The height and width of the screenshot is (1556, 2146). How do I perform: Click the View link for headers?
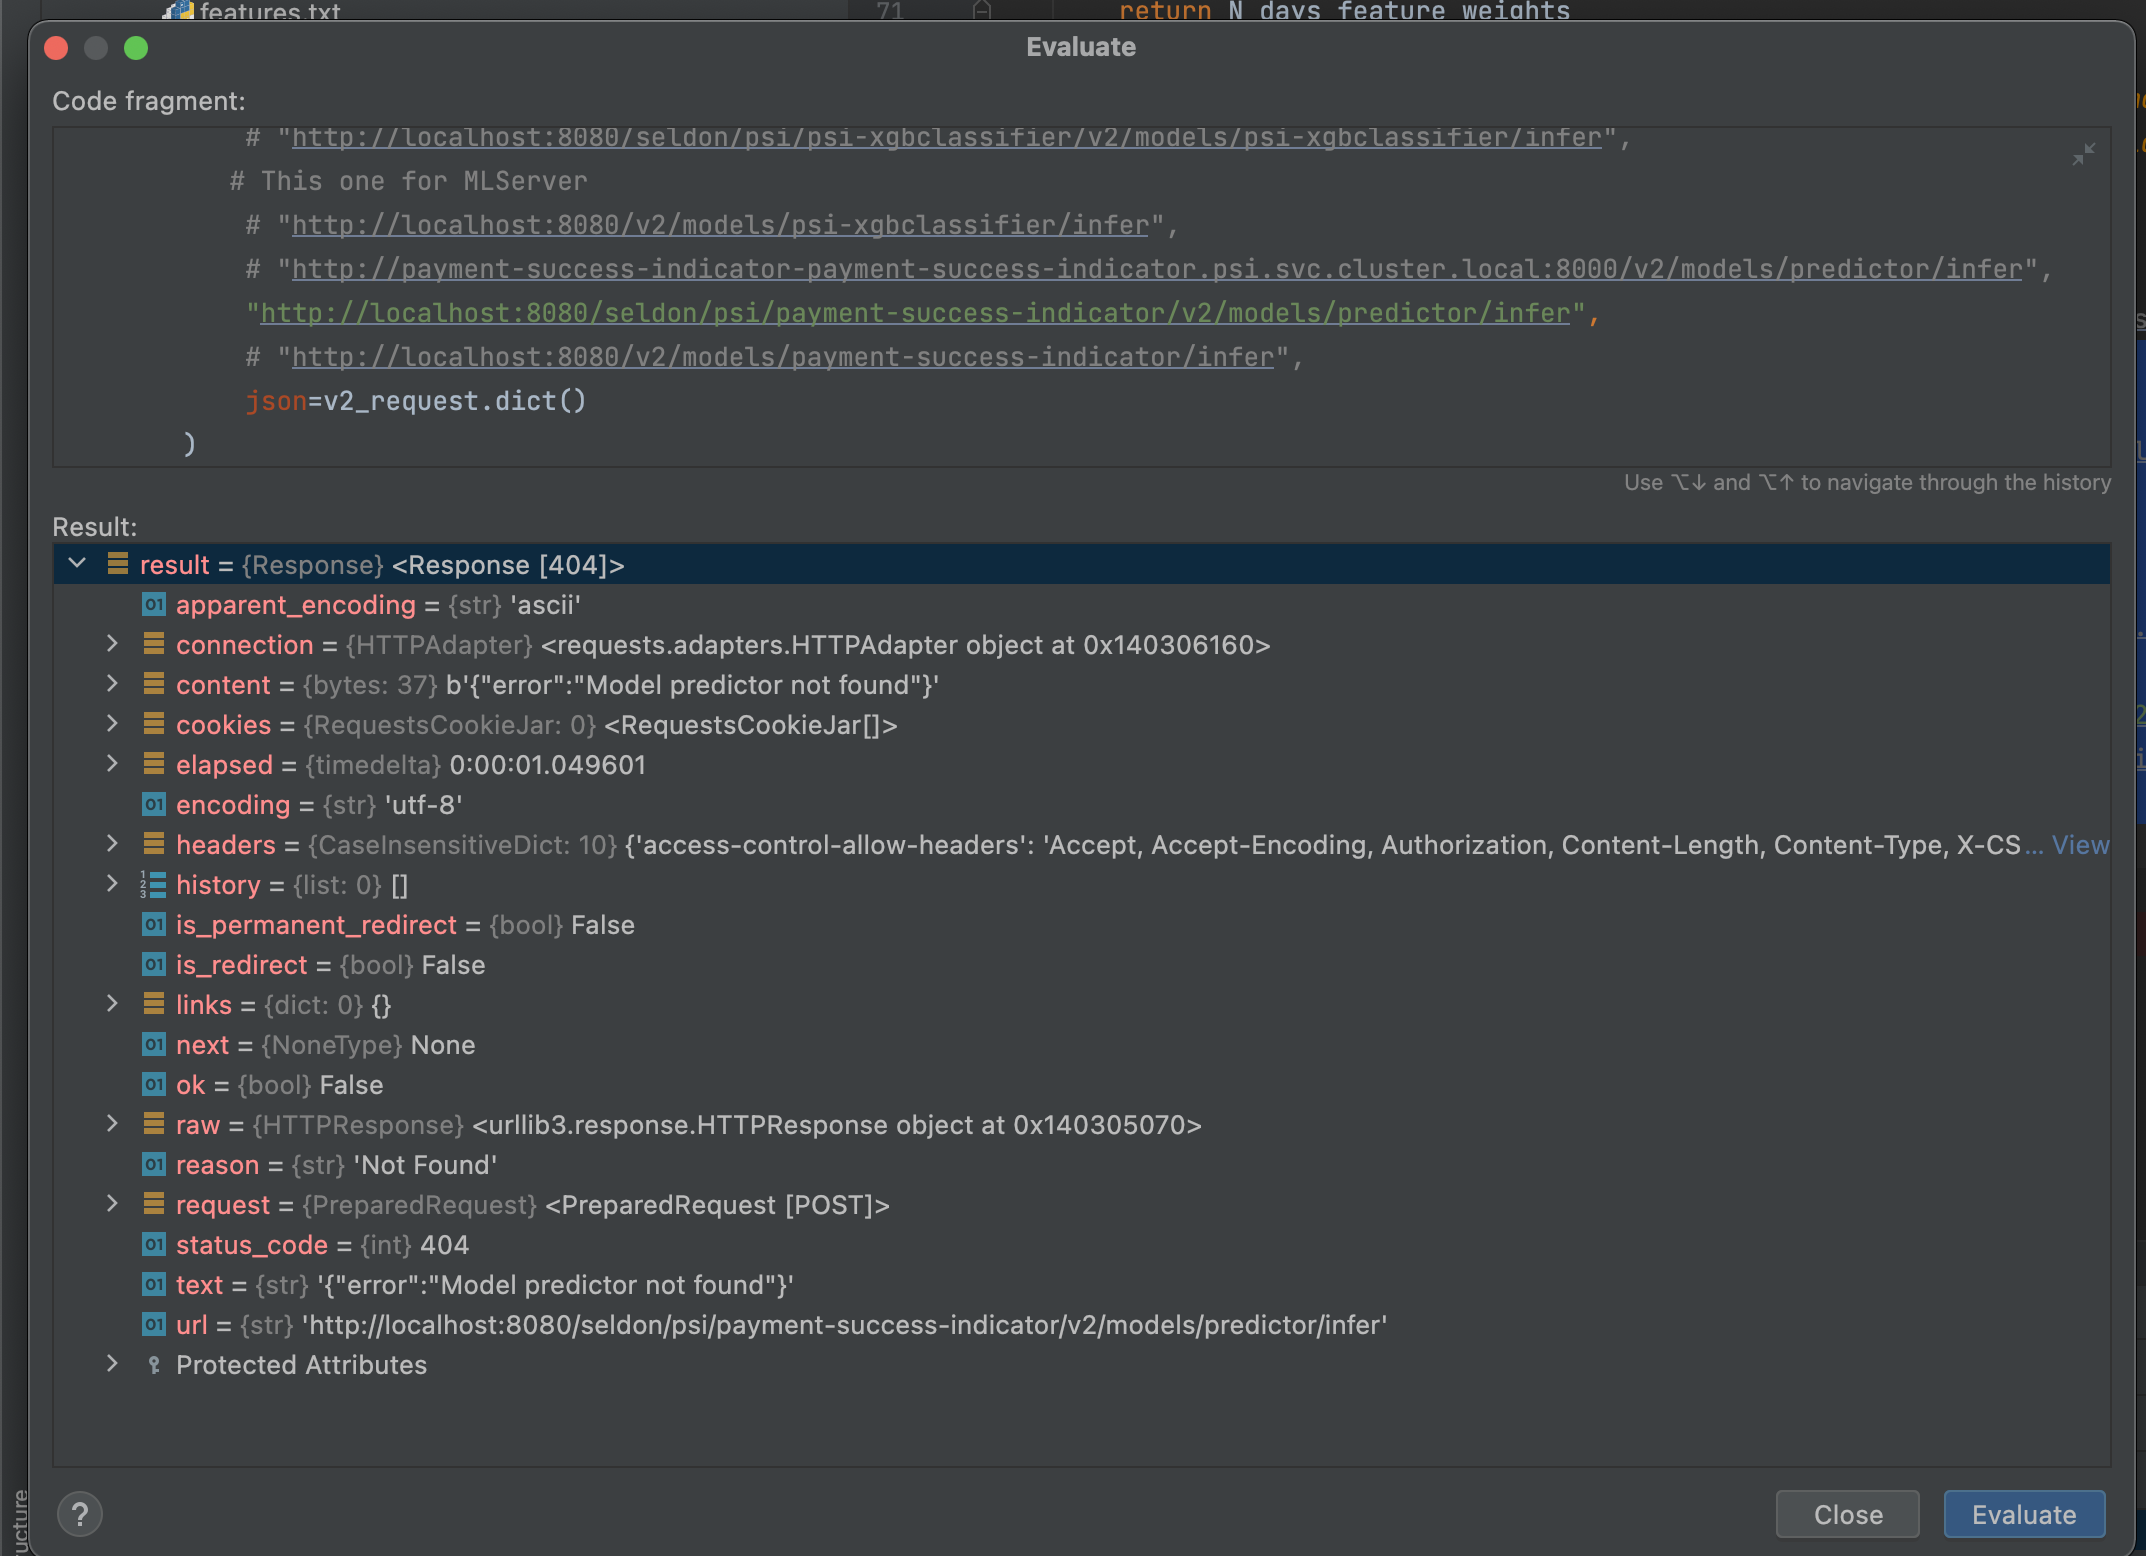(x=2080, y=845)
